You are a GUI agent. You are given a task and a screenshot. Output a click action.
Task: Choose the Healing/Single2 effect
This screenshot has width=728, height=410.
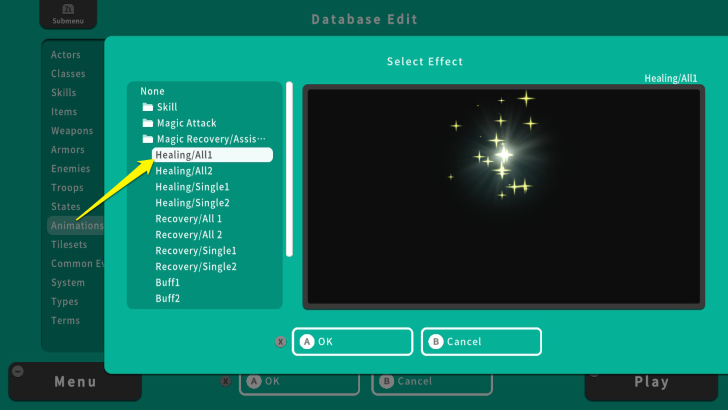[192, 203]
